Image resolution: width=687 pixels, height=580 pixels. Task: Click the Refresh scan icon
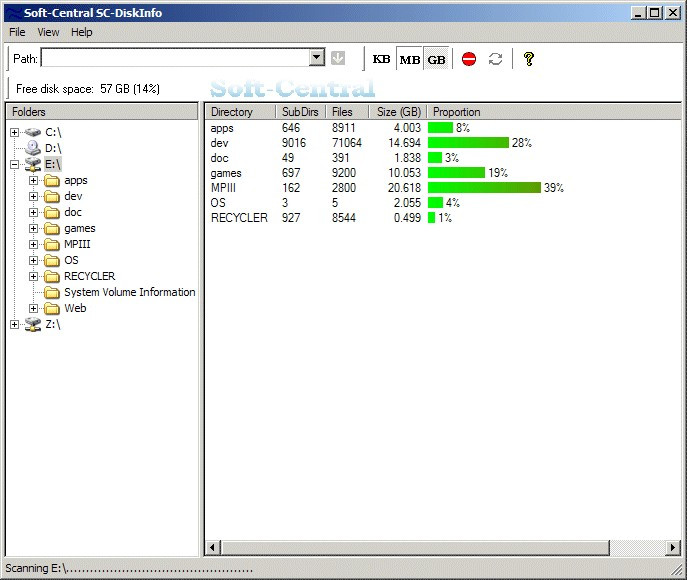(495, 59)
